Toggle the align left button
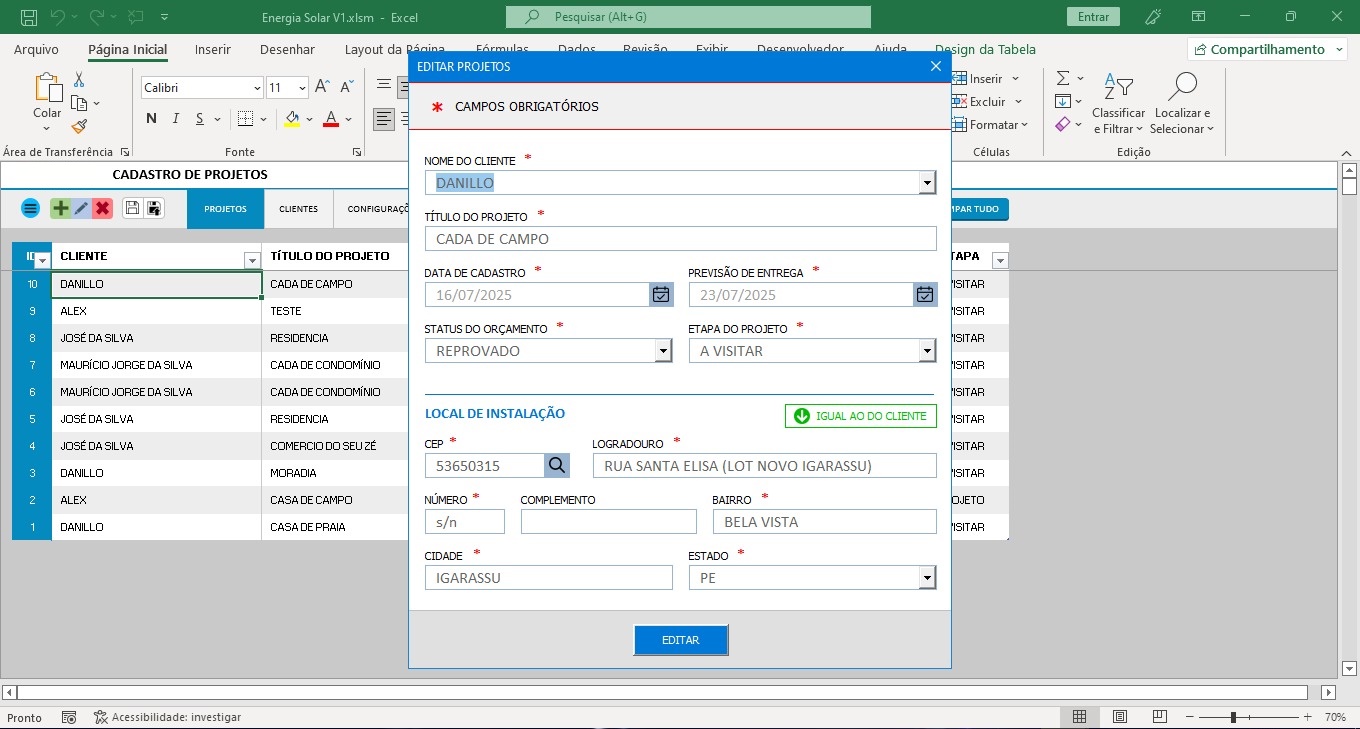 (x=384, y=119)
